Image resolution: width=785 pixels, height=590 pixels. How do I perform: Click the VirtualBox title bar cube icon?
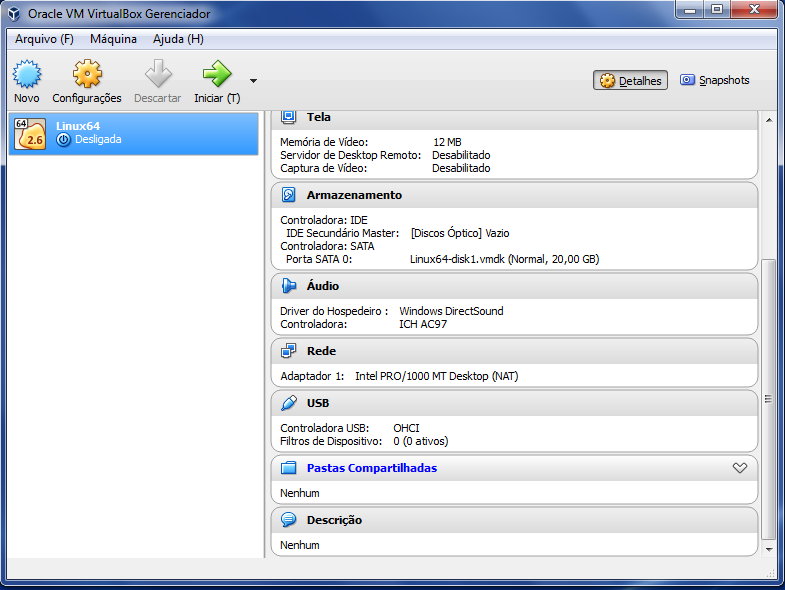pyautogui.click(x=14, y=14)
